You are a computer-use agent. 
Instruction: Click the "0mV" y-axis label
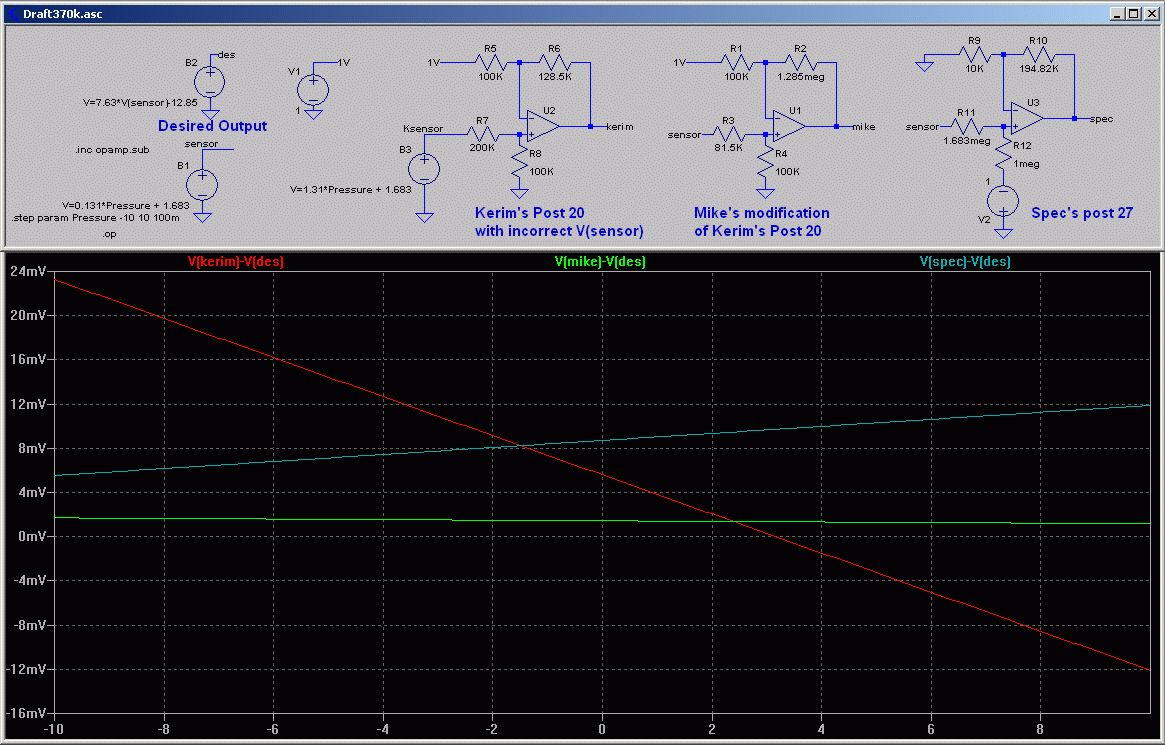click(32, 536)
